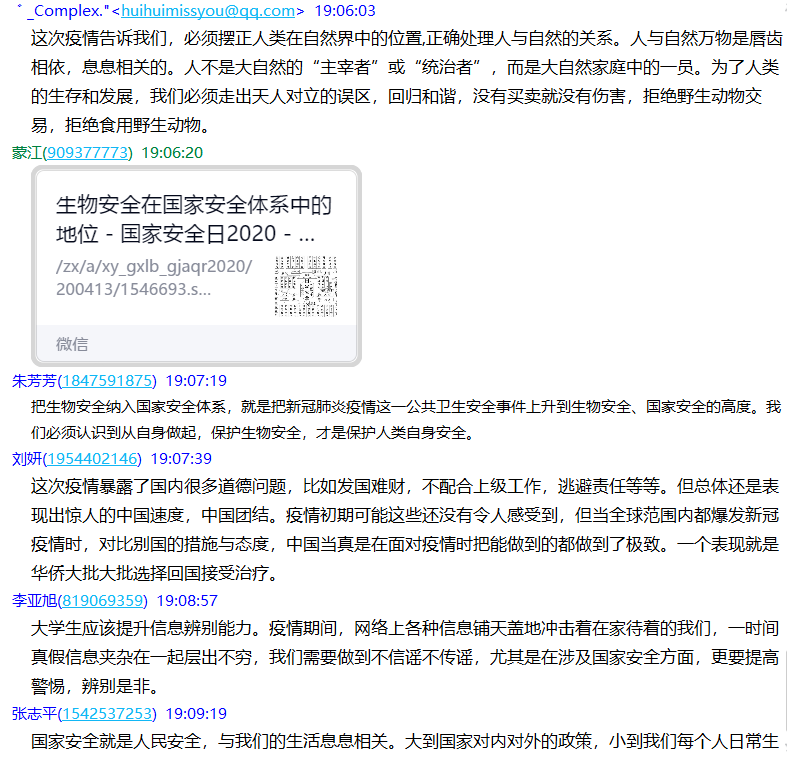The image size is (787, 757).
Task: Open 李亚旭's QQ number 819069359 link
Action: click(x=104, y=601)
